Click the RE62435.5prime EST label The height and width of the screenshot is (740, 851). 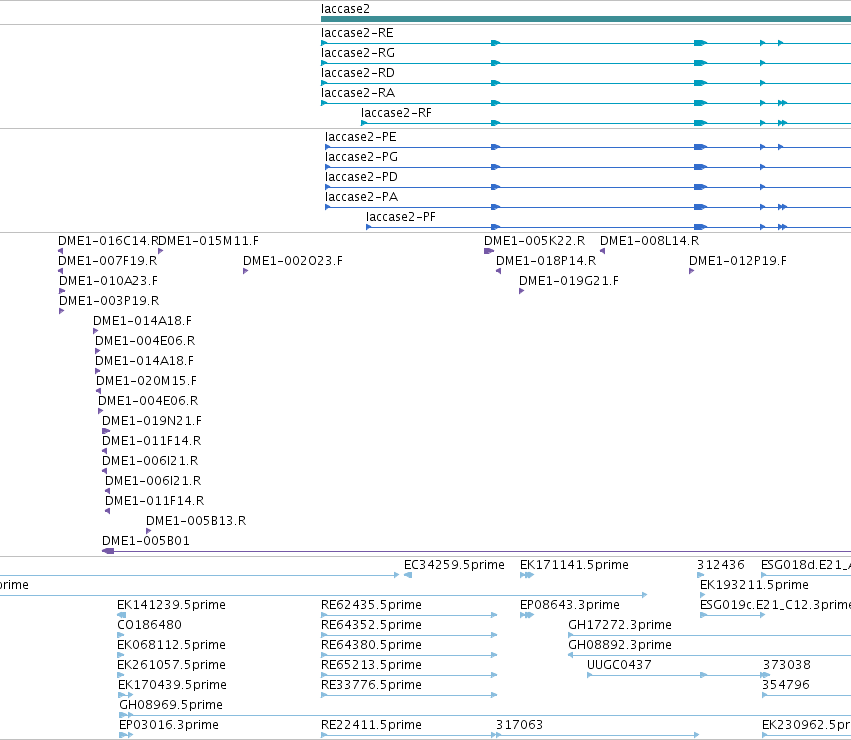click(x=371, y=605)
